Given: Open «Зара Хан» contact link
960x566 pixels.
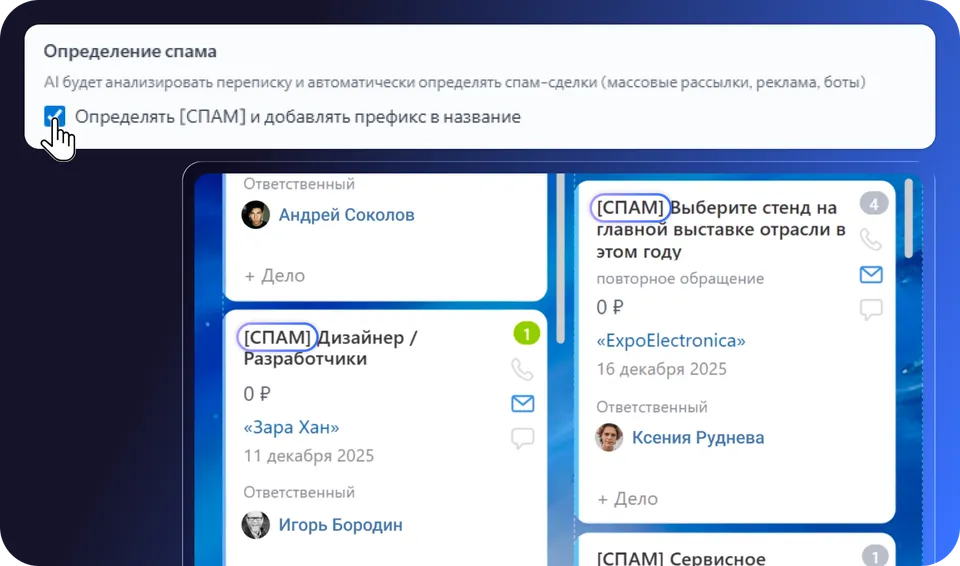Looking at the screenshot, I should pos(291,427).
